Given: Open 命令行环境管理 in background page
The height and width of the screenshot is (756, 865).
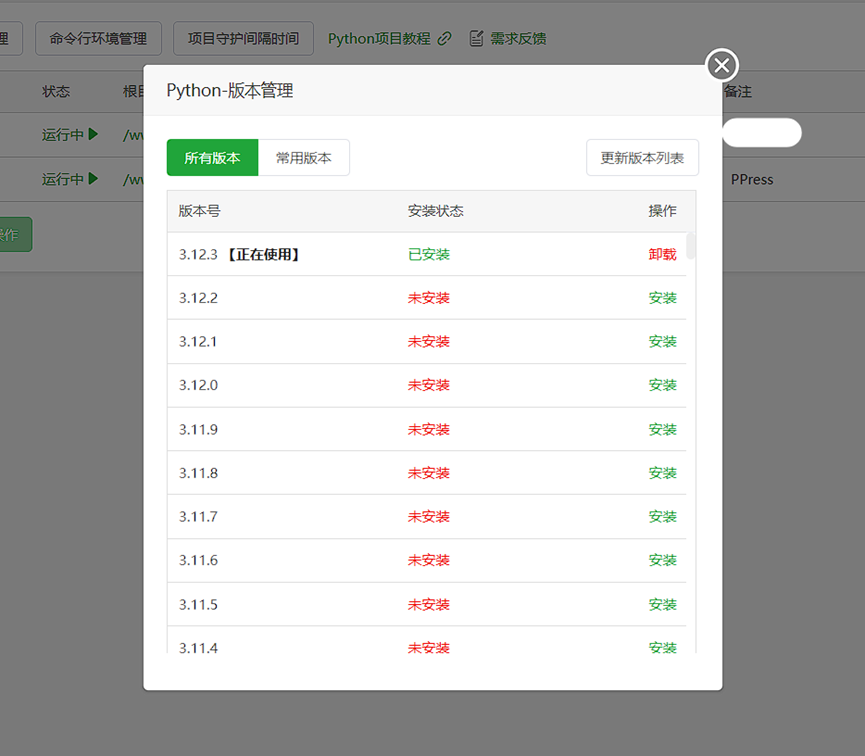Looking at the screenshot, I should 99,39.
